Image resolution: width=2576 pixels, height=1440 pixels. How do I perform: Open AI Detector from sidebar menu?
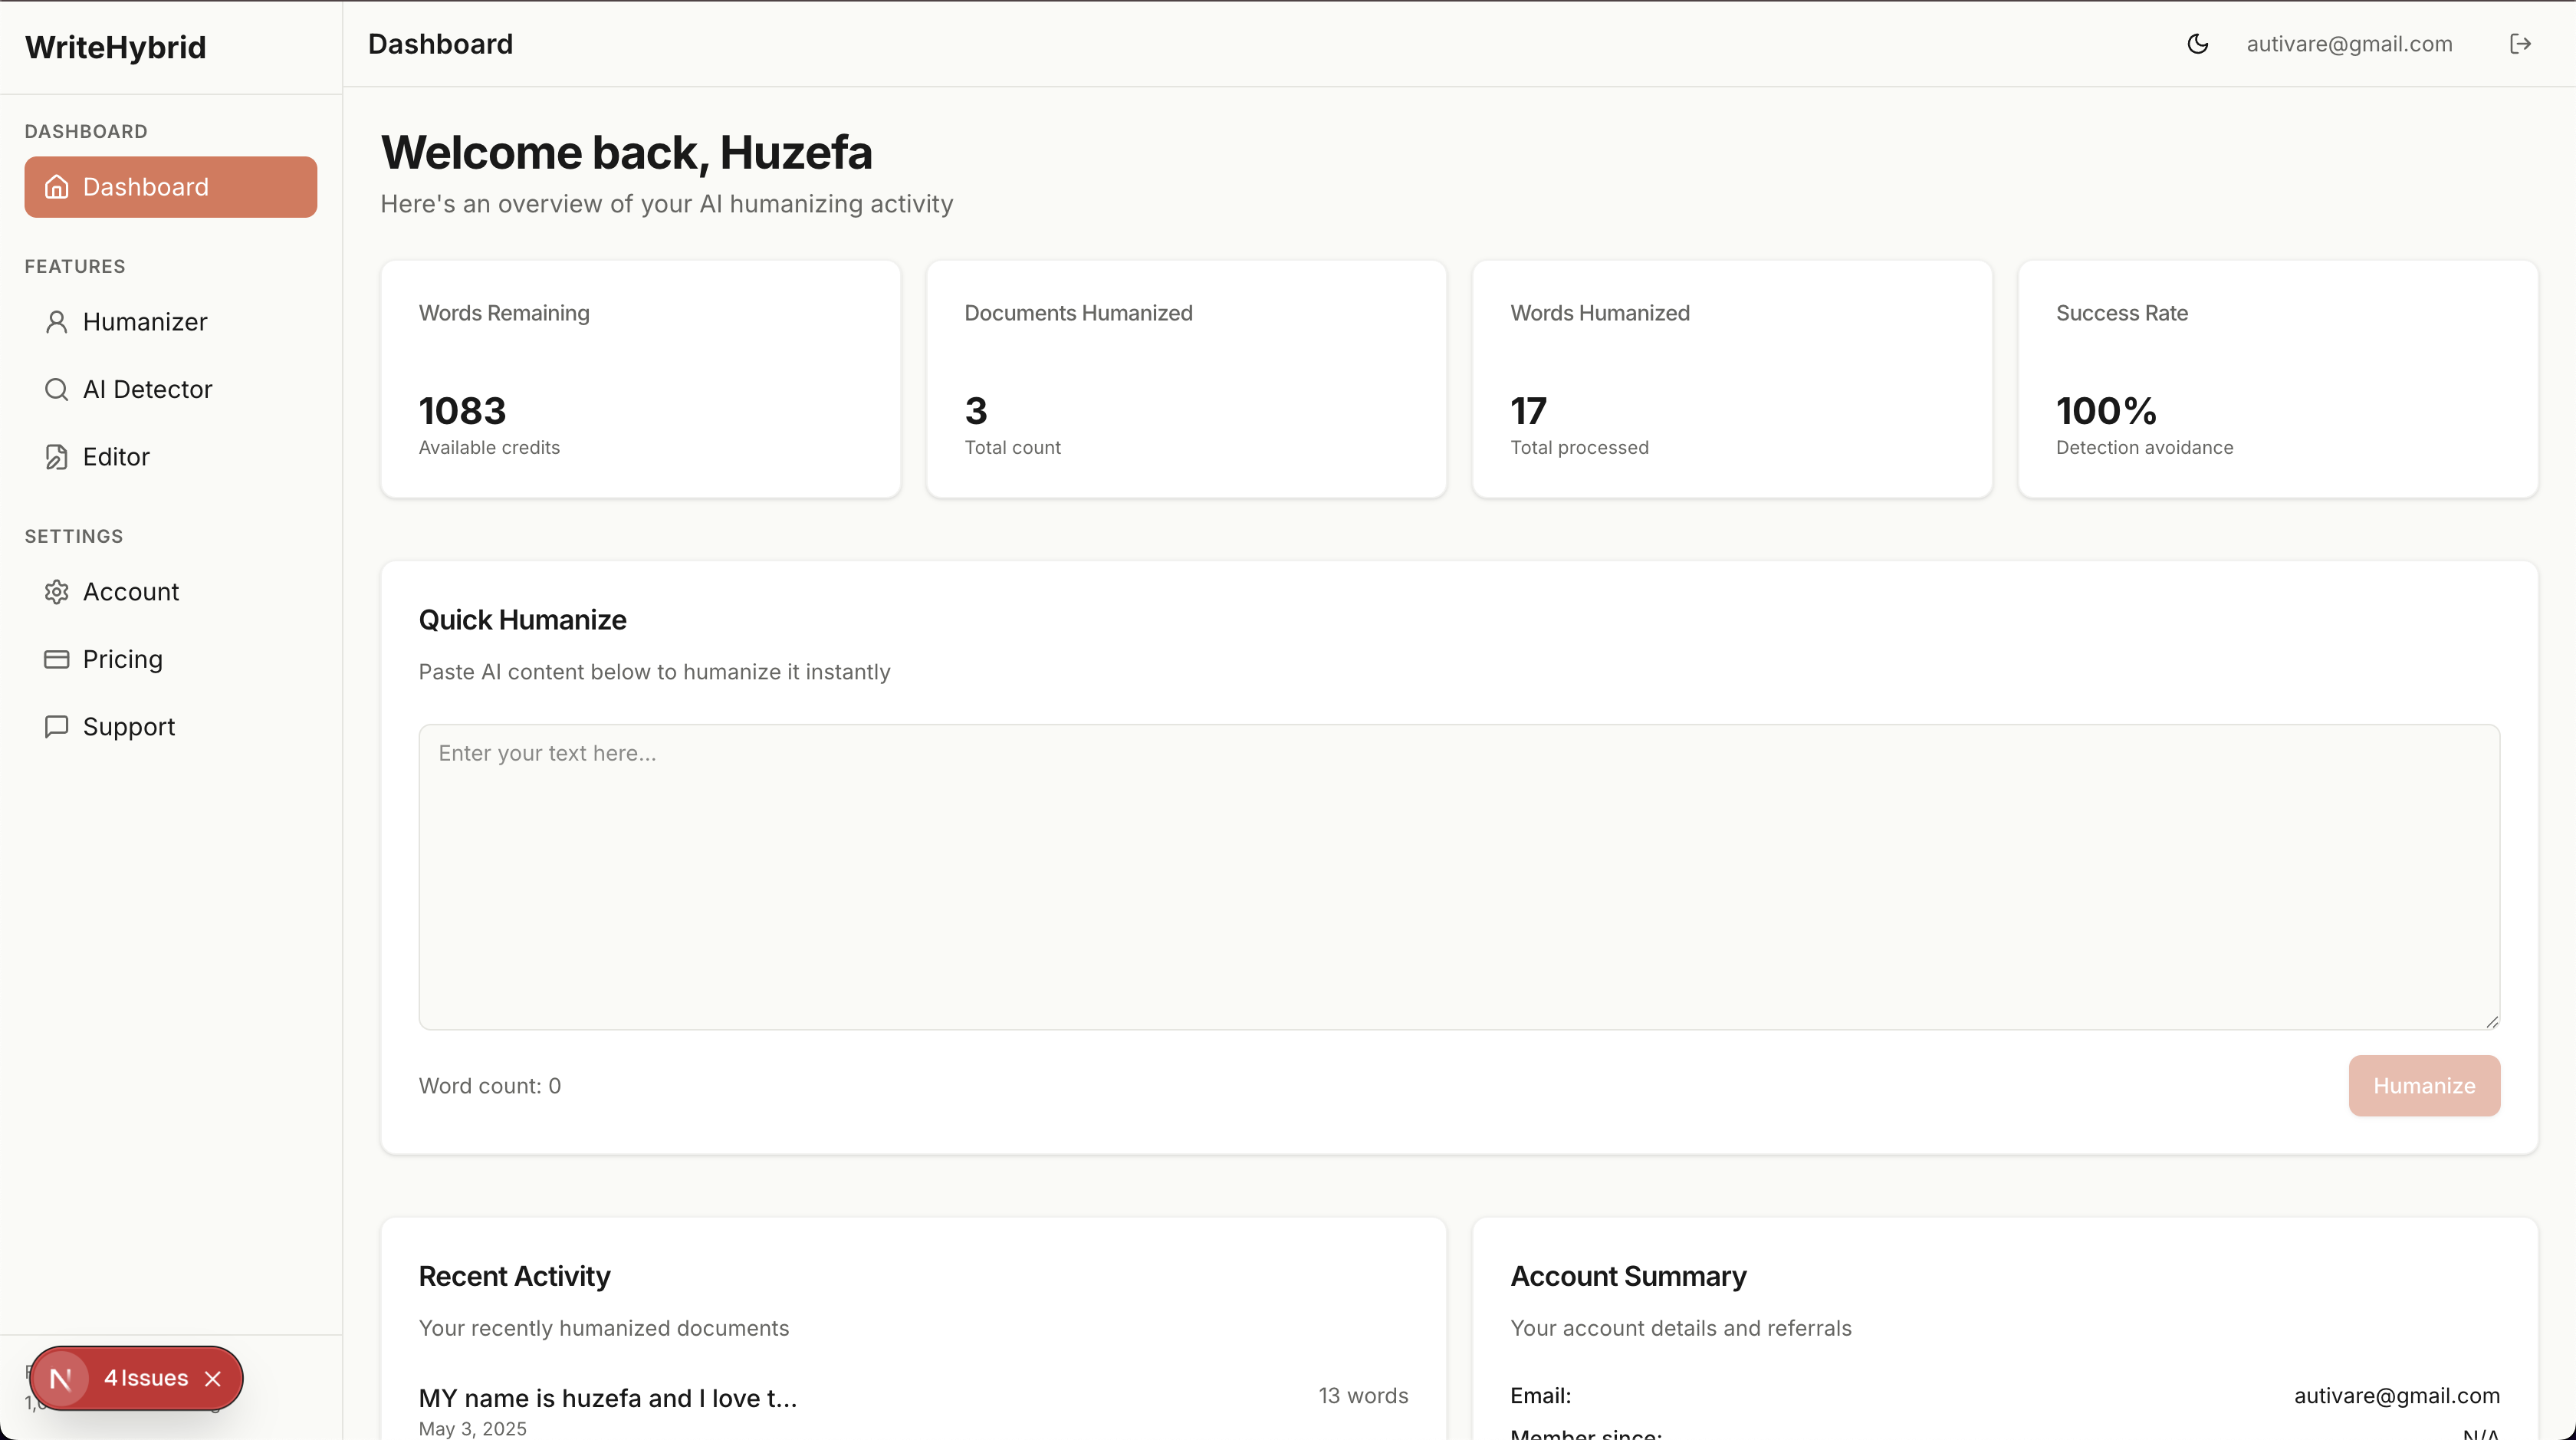tap(147, 389)
